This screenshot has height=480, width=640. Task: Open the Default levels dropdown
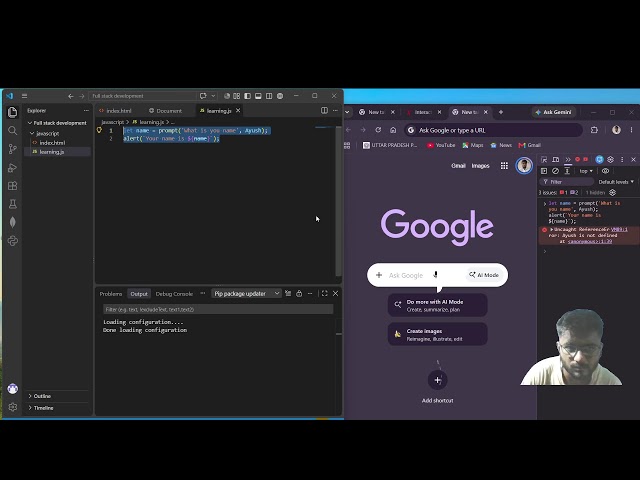pos(616,182)
